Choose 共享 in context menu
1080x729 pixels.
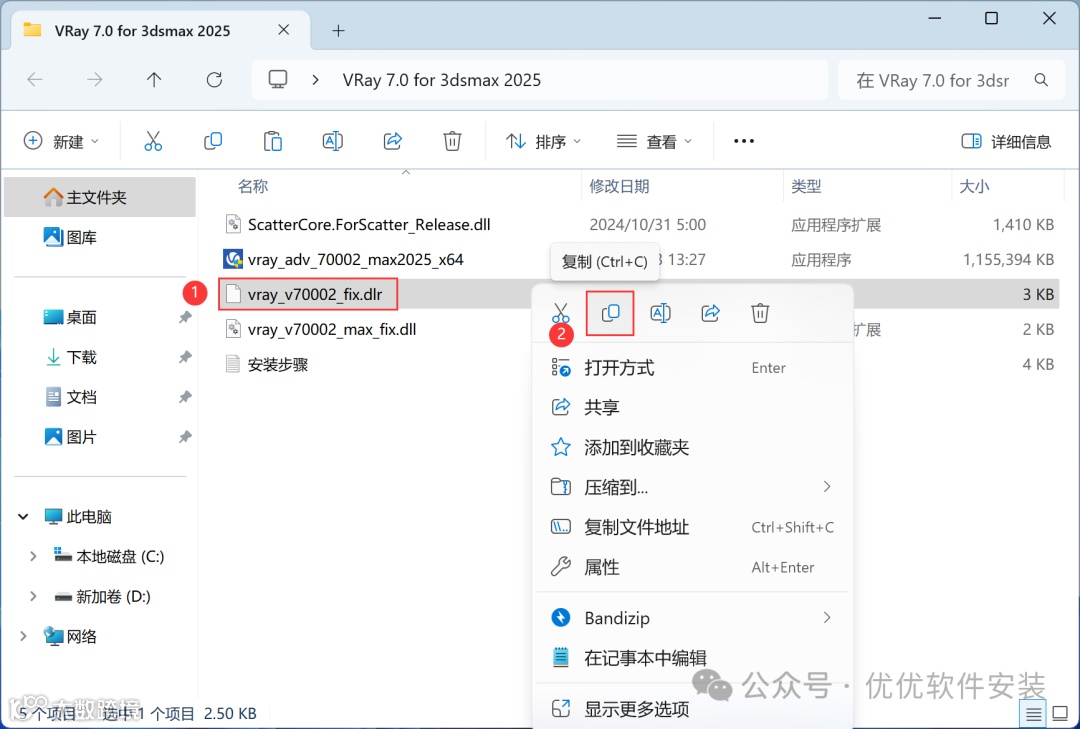(x=693, y=407)
